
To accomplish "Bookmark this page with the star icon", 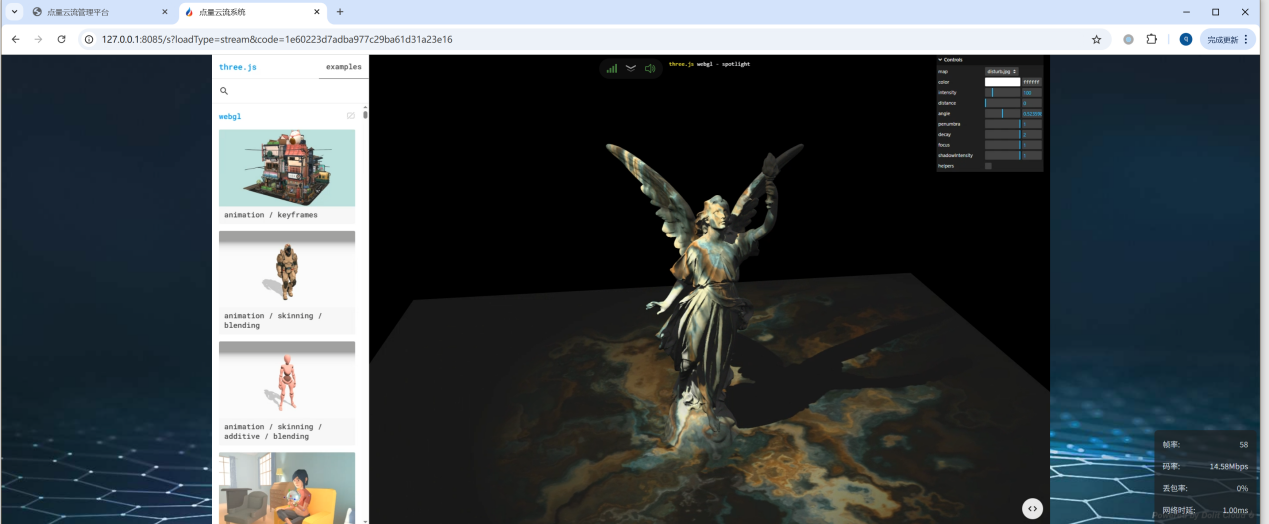I will tap(1096, 39).
